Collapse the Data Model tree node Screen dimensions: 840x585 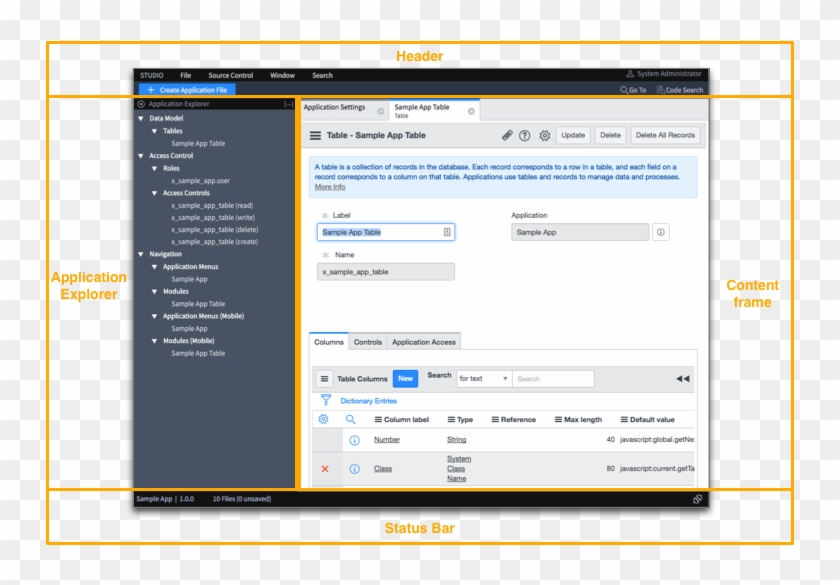tap(141, 118)
